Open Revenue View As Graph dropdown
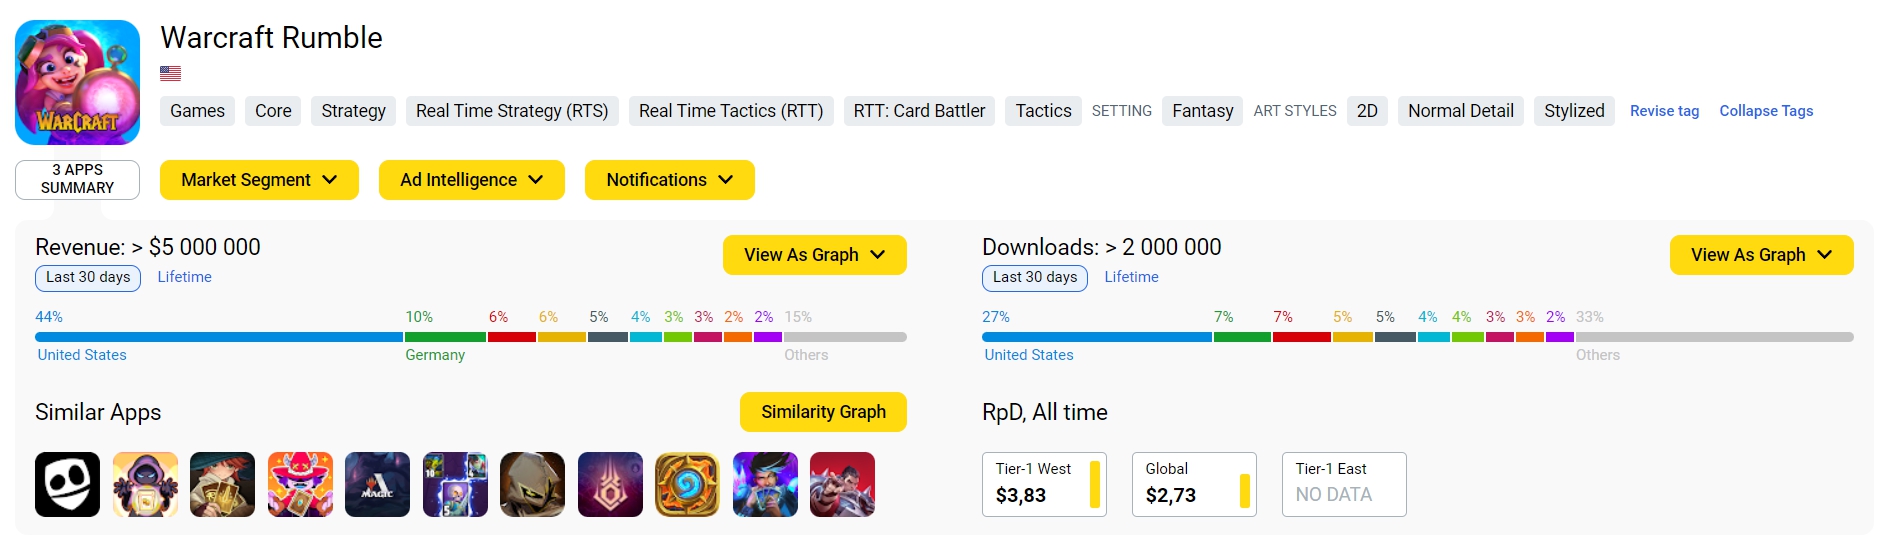The width and height of the screenshot is (1885, 547). click(x=815, y=255)
